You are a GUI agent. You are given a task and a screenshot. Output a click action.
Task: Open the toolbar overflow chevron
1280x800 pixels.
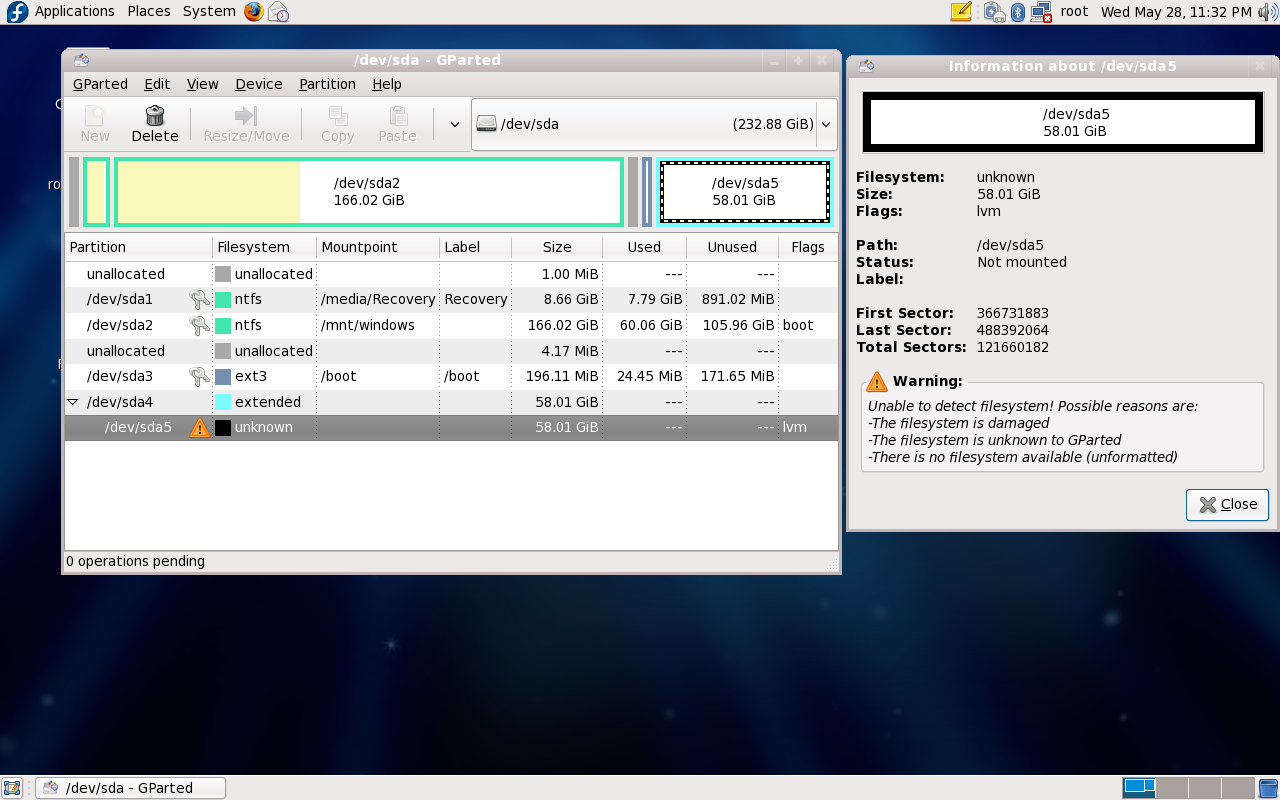pos(454,125)
